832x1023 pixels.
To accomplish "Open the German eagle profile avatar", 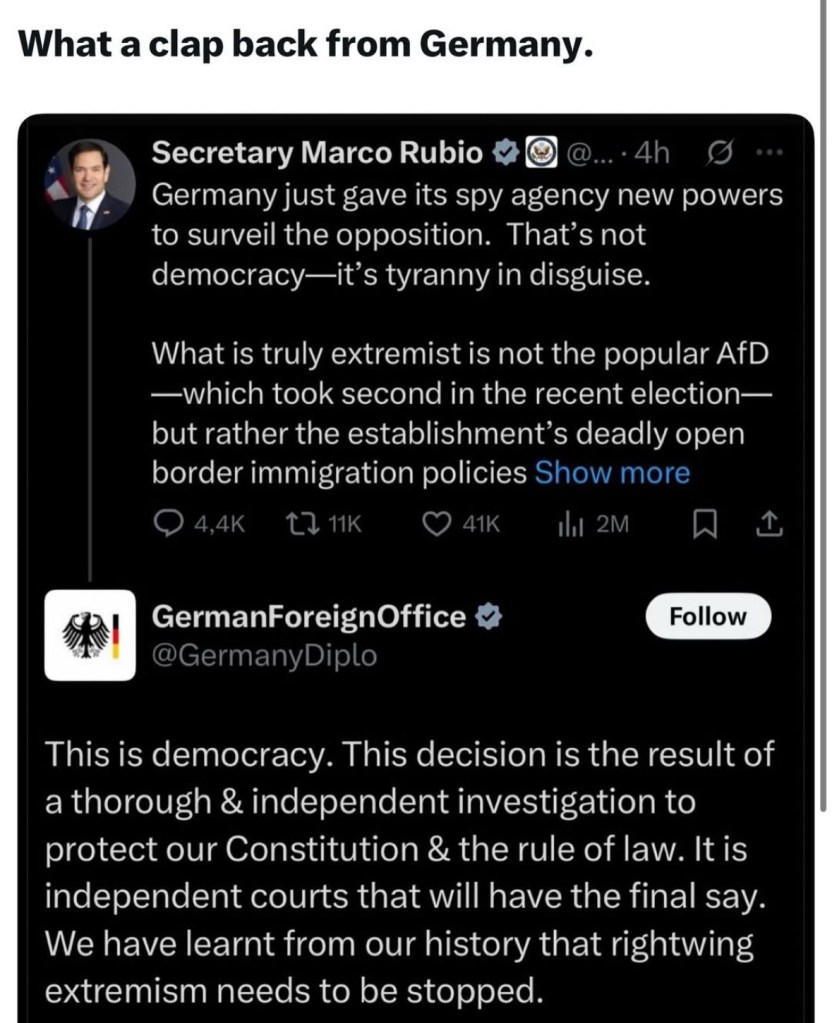I will click(90, 635).
